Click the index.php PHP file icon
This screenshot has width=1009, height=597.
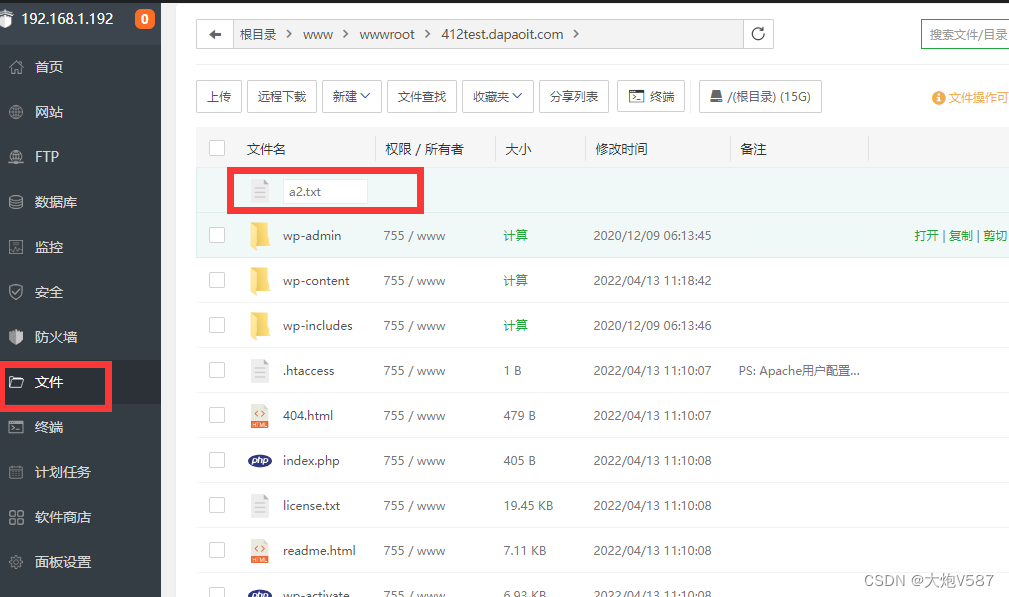tap(260, 461)
